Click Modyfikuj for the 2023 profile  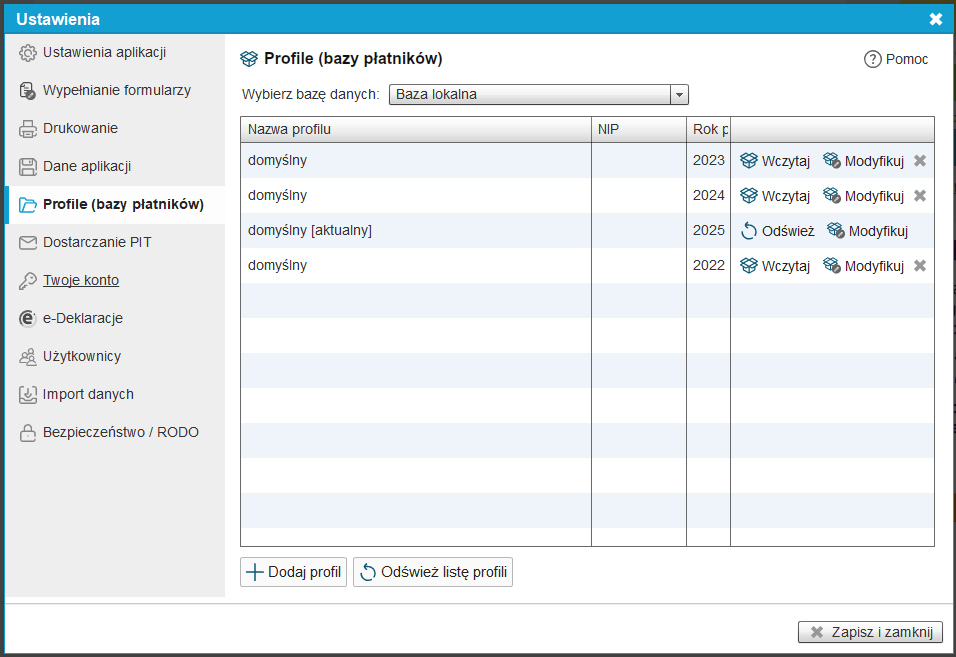click(863, 161)
